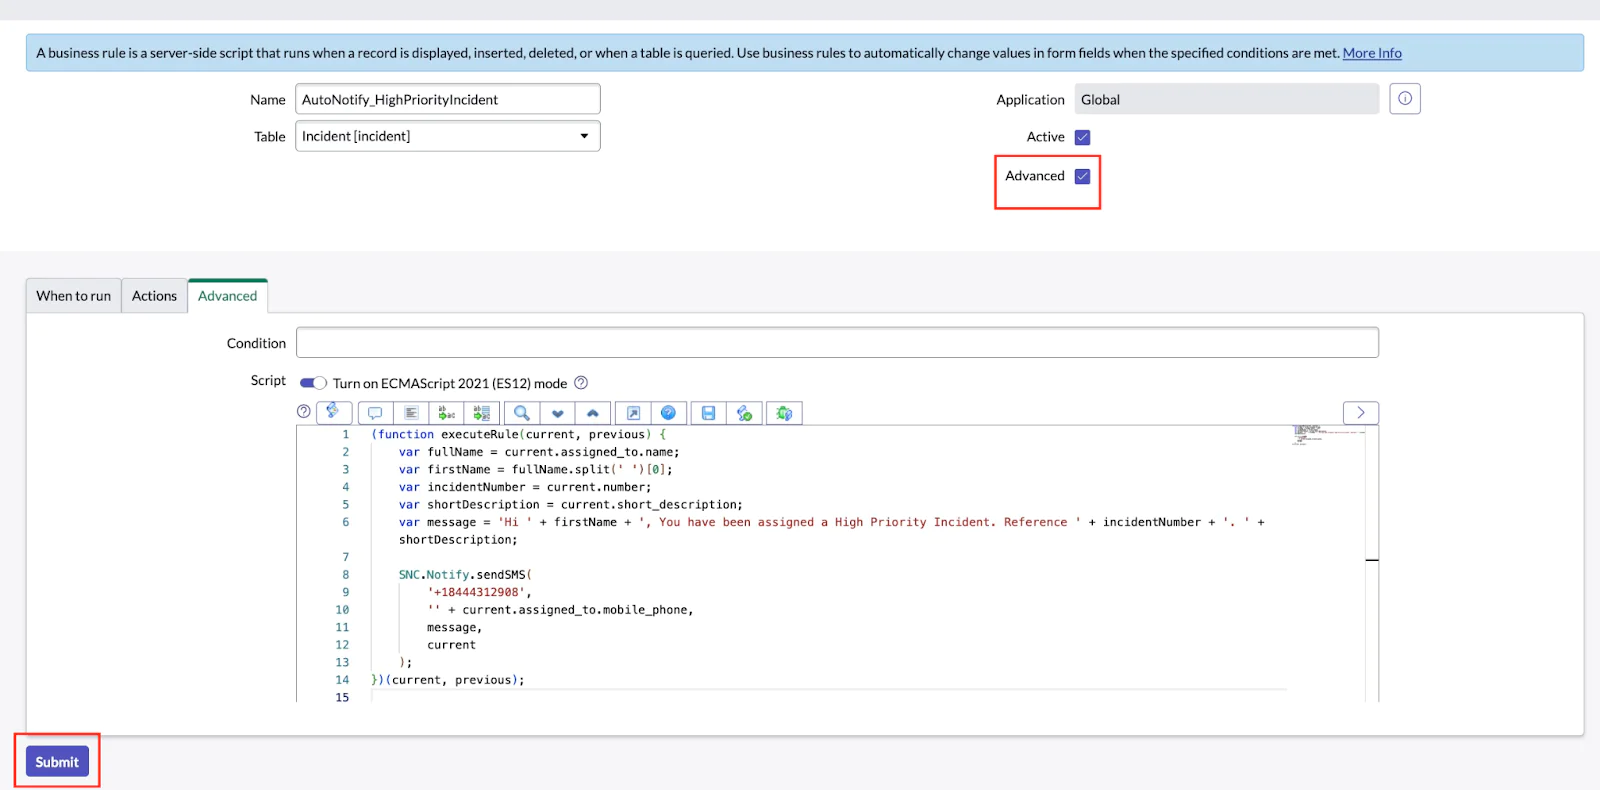Viewport: 1600px width, 790px height.
Task: Click the toggle comment speech bubble icon
Action: click(375, 413)
